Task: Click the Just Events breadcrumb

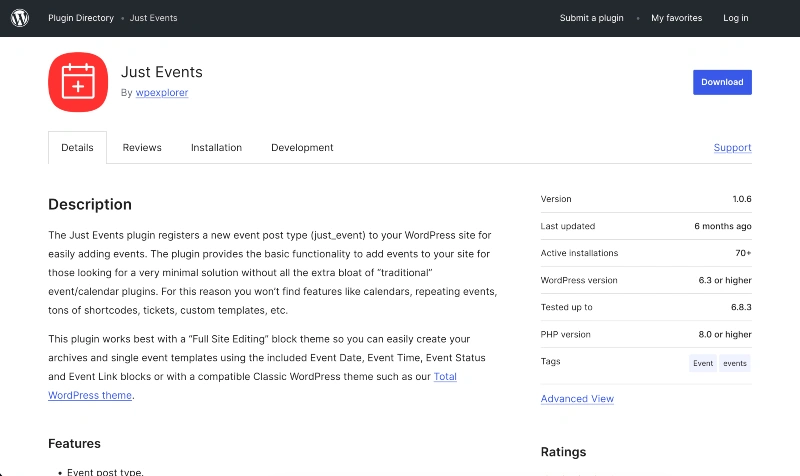Action: tap(154, 18)
